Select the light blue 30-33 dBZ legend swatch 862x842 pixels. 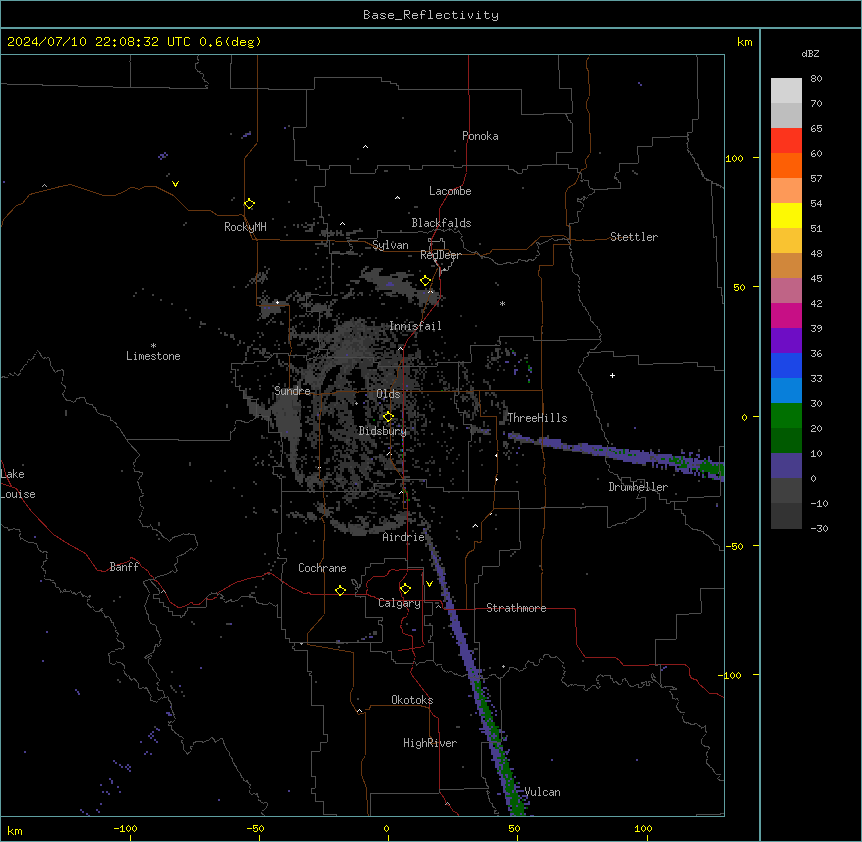(x=786, y=390)
